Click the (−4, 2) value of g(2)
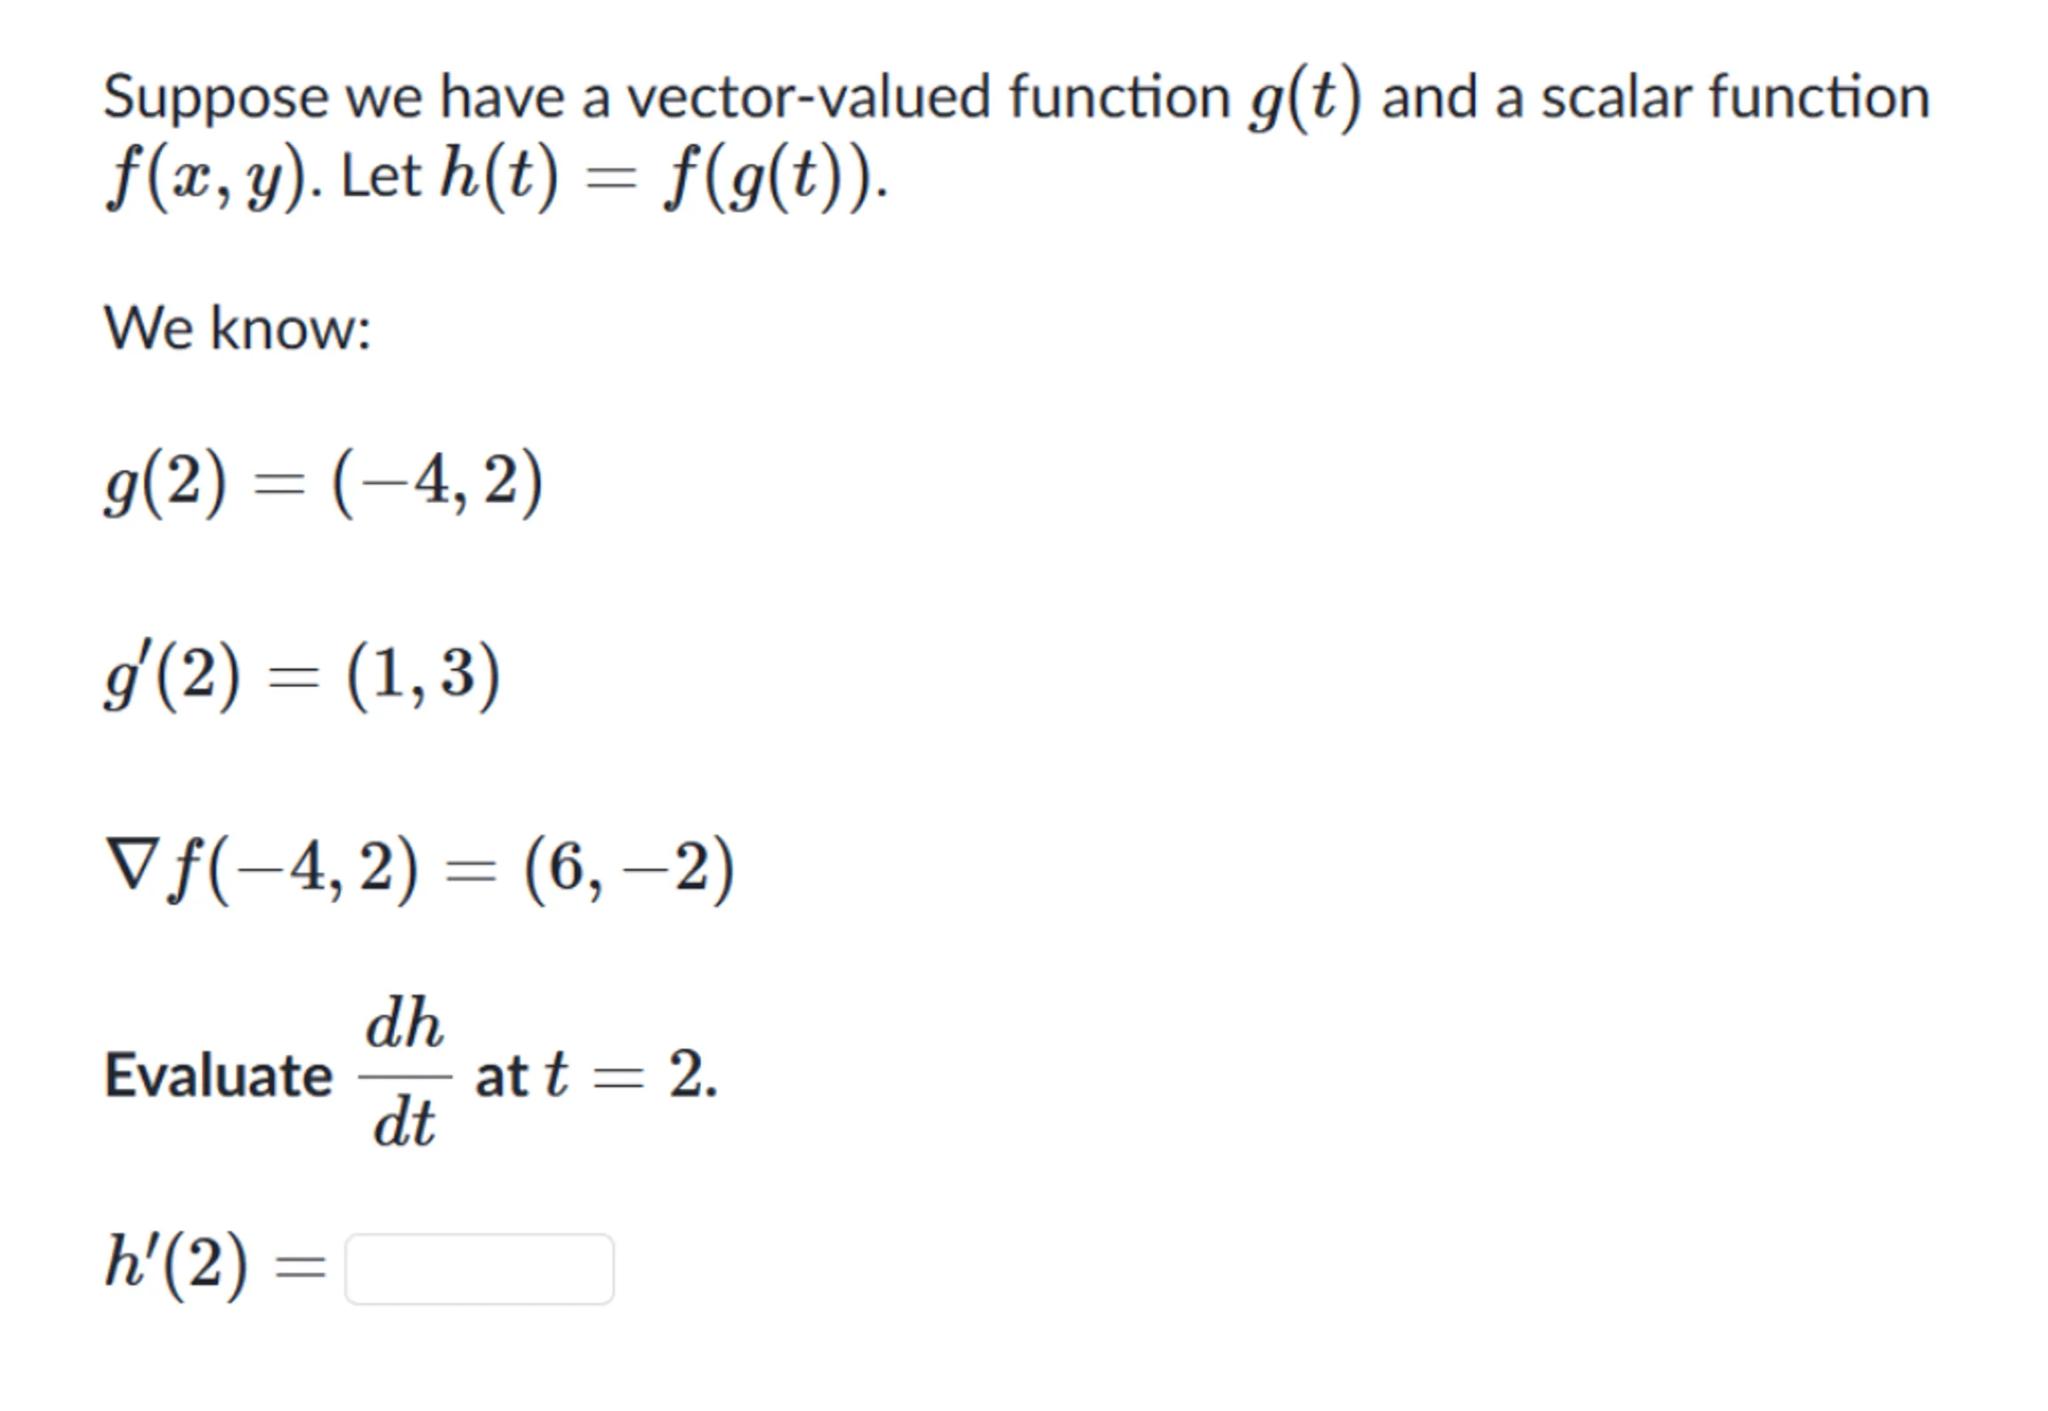The height and width of the screenshot is (1411, 2048). point(437,483)
